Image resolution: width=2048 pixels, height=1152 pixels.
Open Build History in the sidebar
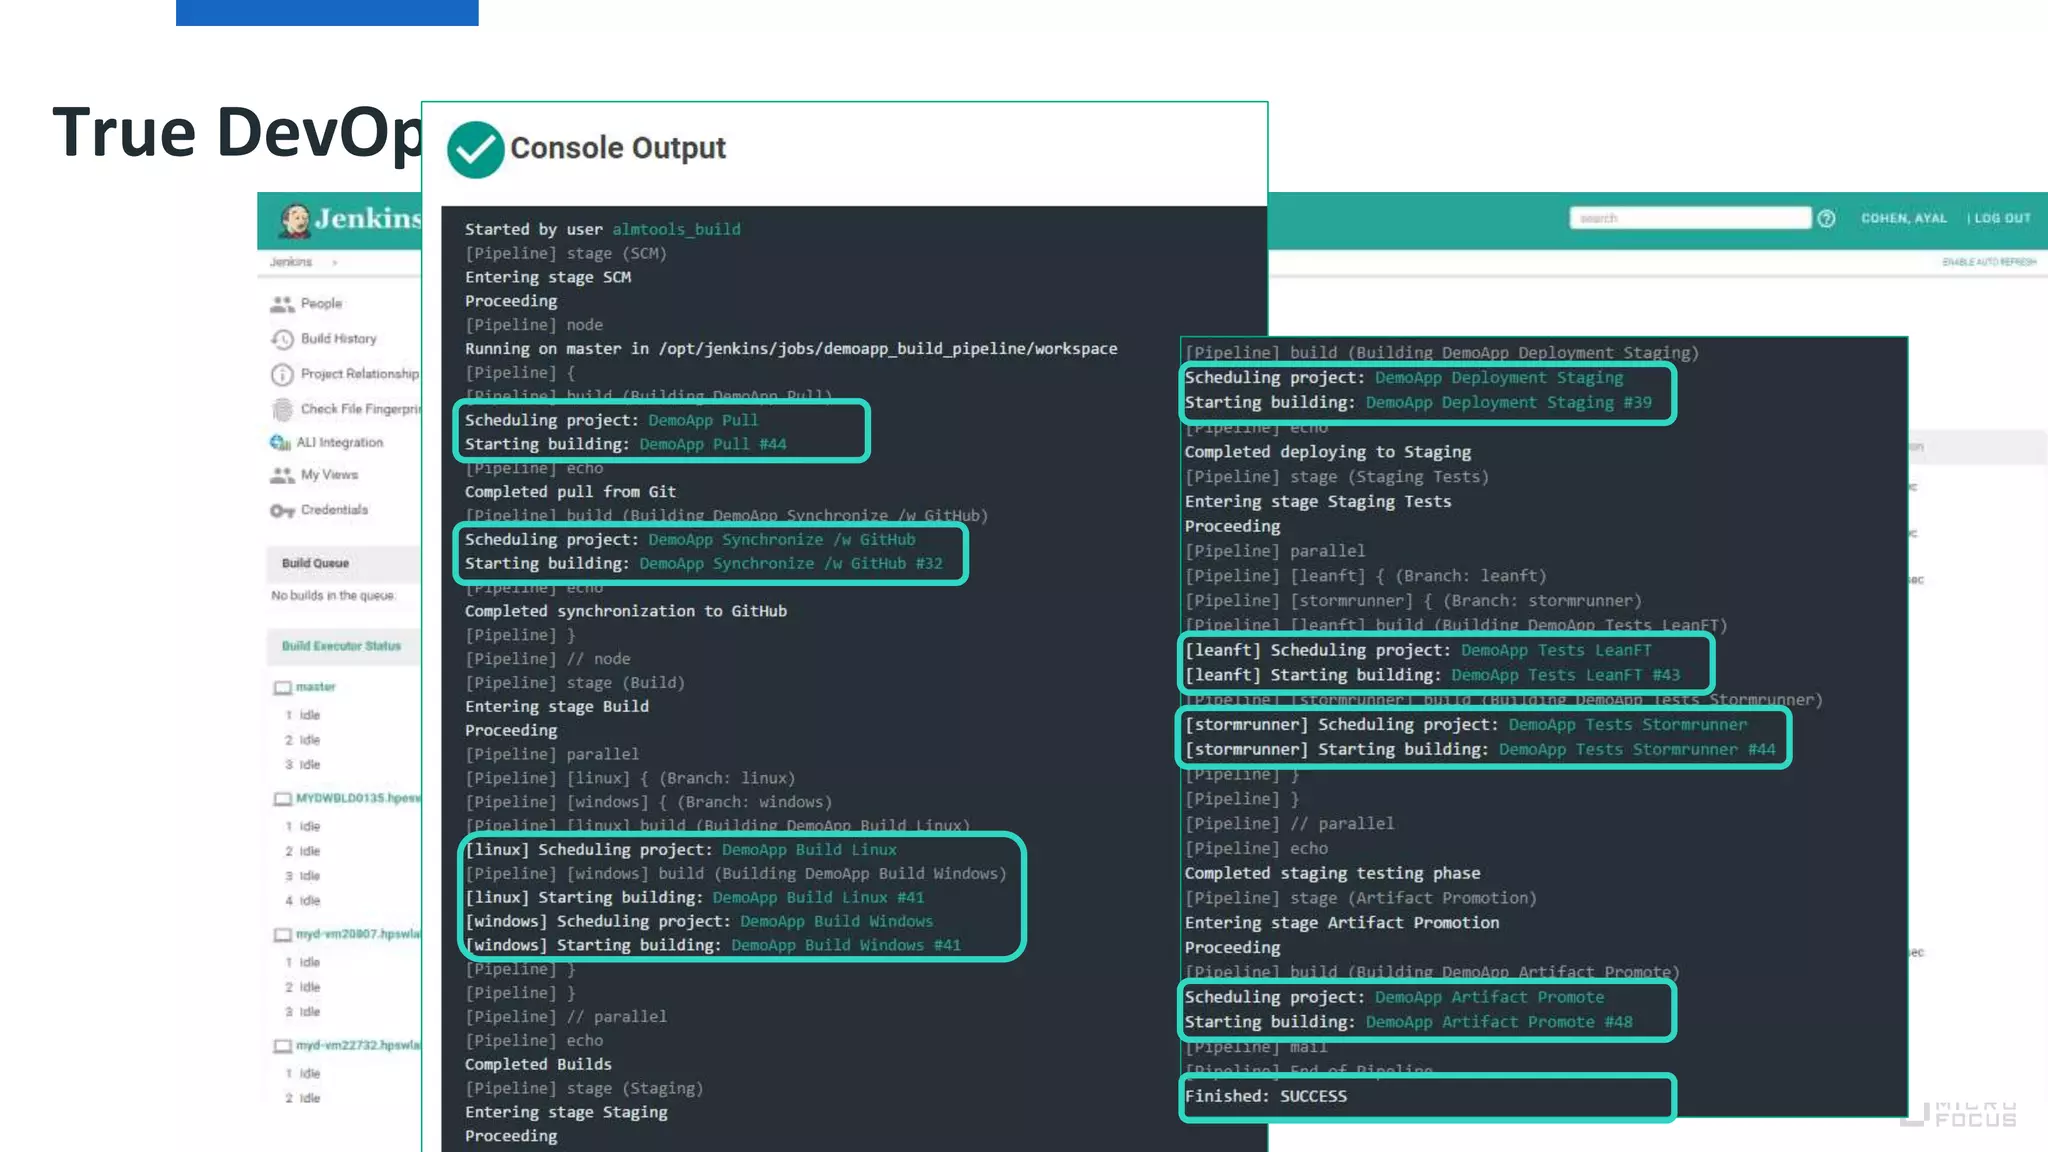[x=339, y=338]
